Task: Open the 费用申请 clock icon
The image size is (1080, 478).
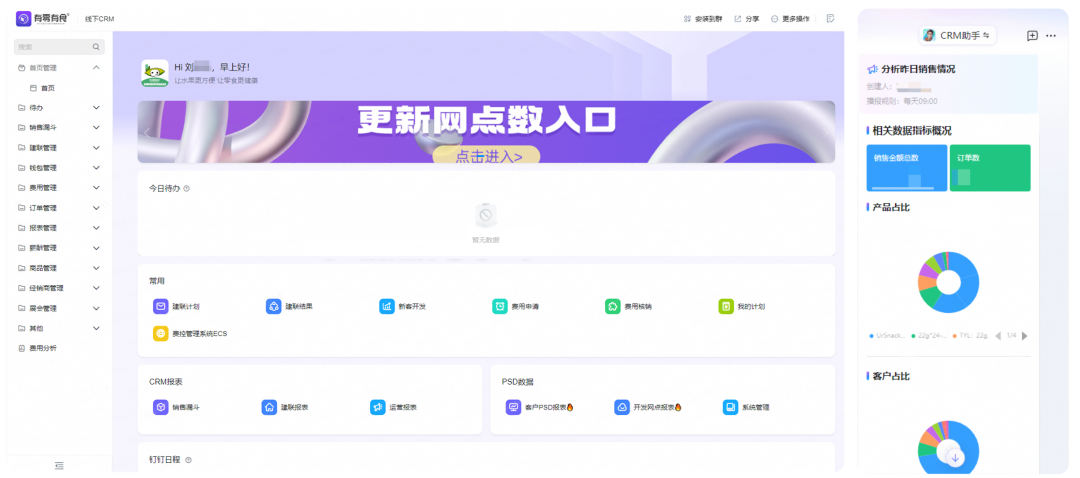Action: click(499, 306)
